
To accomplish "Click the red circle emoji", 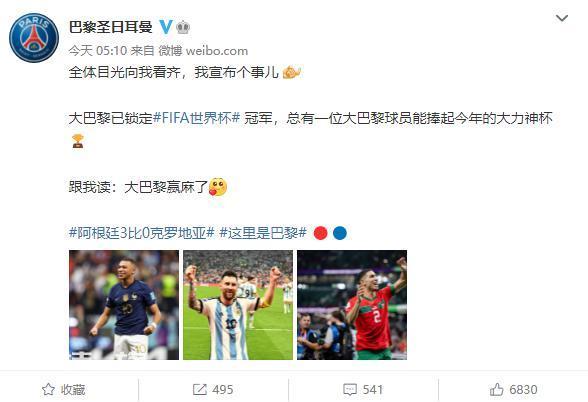I will tap(320, 233).
